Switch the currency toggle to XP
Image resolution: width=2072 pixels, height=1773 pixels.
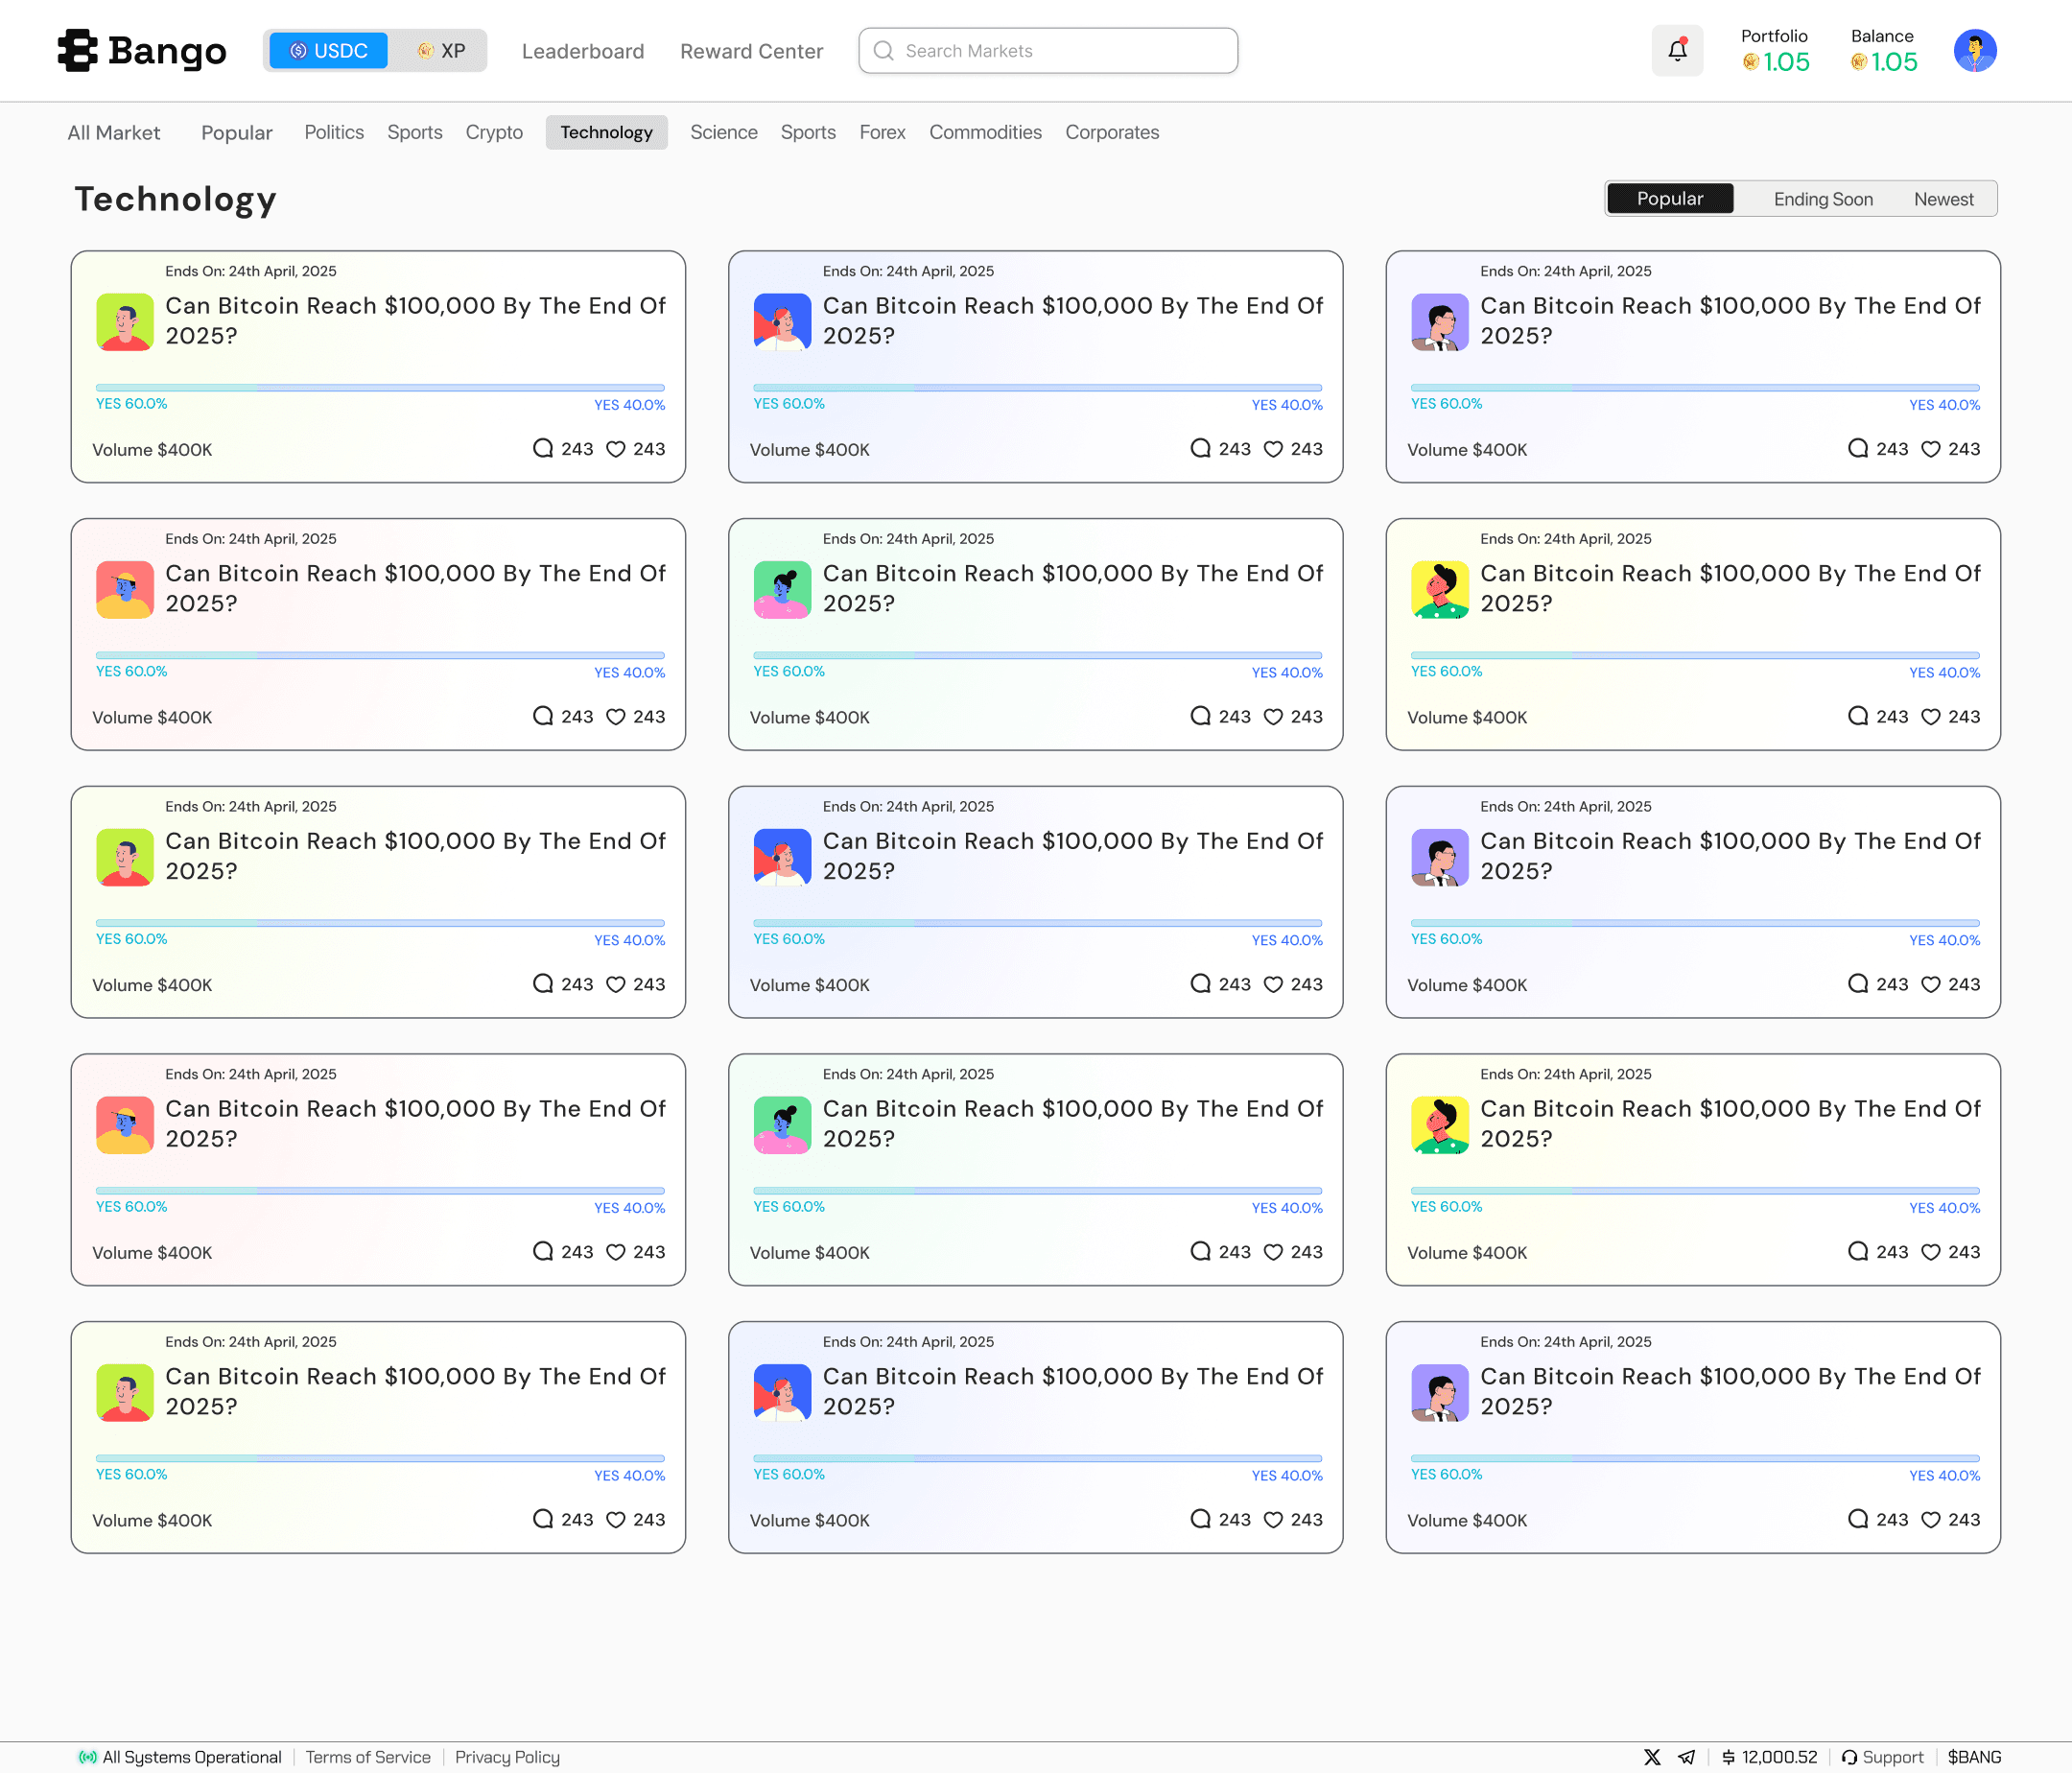(441, 51)
